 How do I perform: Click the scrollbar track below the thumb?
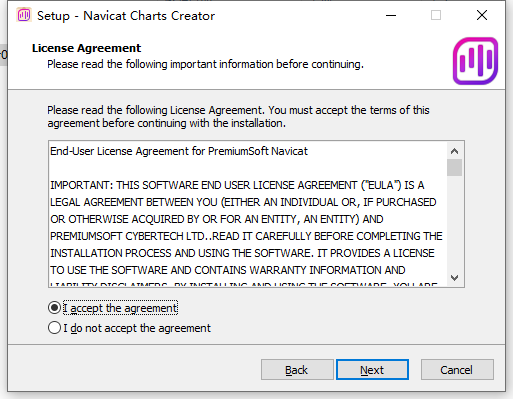[x=454, y=222]
